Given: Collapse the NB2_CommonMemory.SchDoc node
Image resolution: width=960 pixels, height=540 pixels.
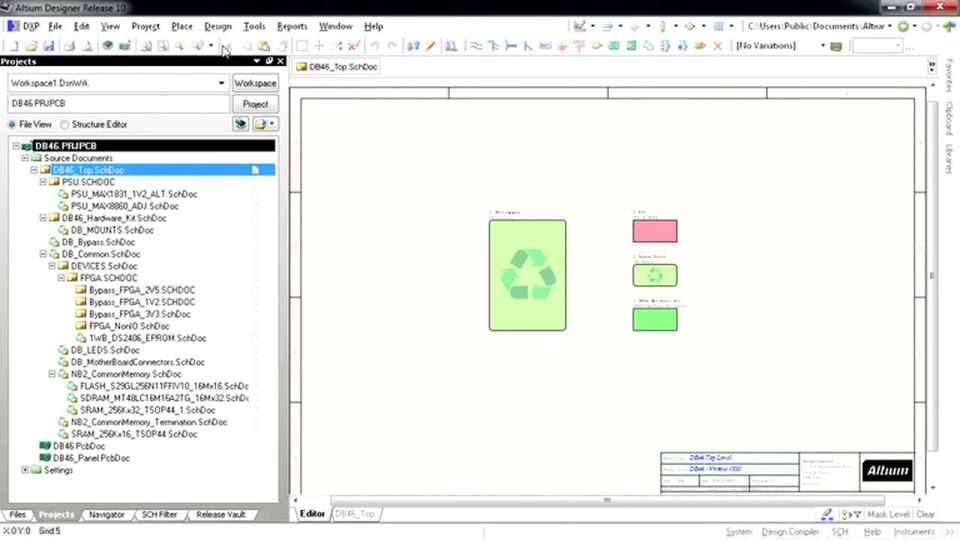Looking at the screenshot, I should pos(52,374).
